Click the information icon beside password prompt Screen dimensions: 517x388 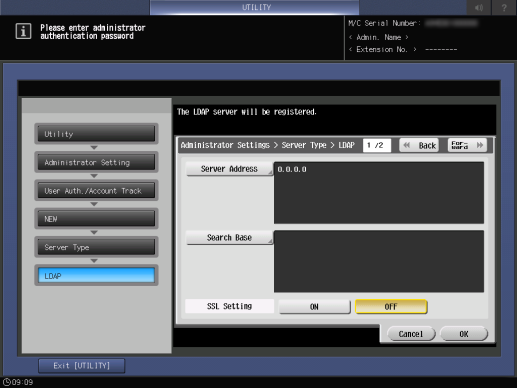pos(23,31)
